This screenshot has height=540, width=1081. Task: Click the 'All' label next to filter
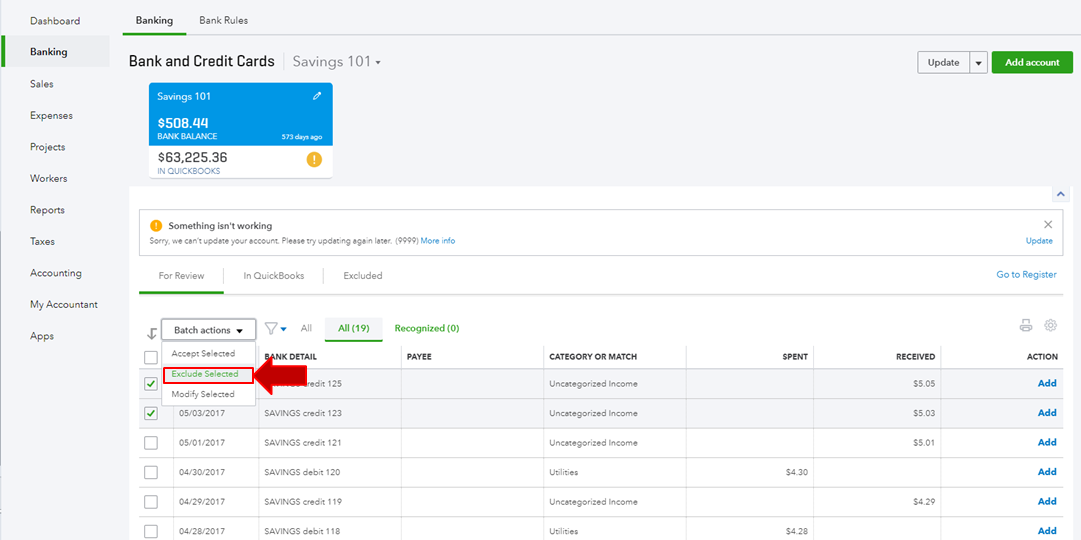(306, 328)
